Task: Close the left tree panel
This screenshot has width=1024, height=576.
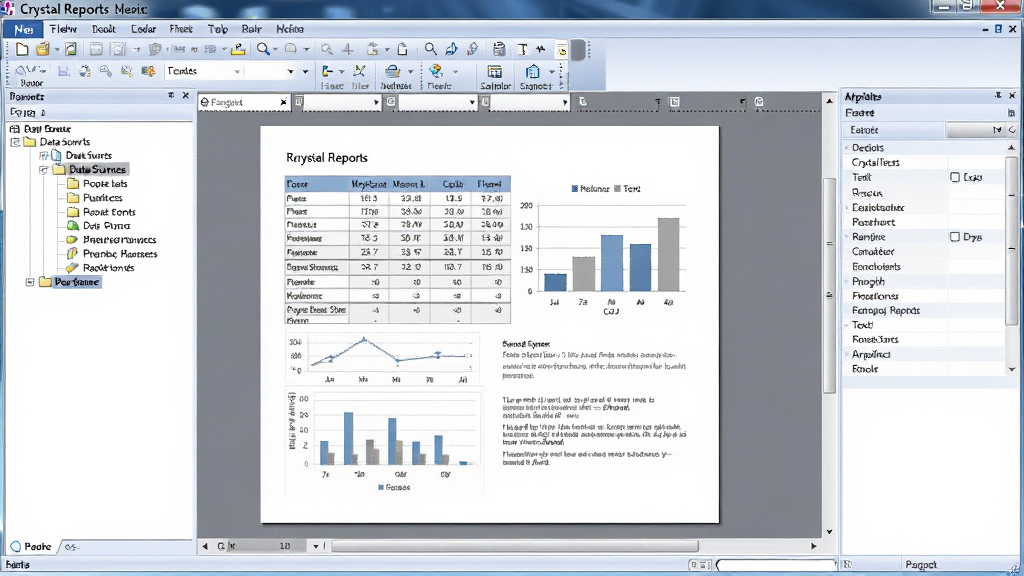Action: coord(185,95)
